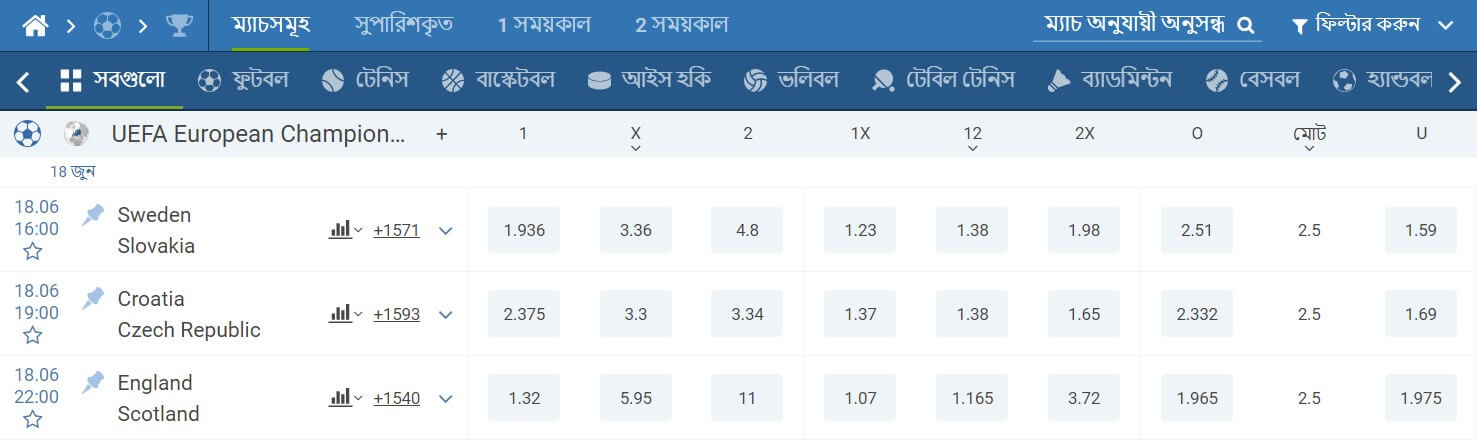Pin the Croatia vs Czech Republic match
The height and width of the screenshot is (441, 1477).
[93, 298]
